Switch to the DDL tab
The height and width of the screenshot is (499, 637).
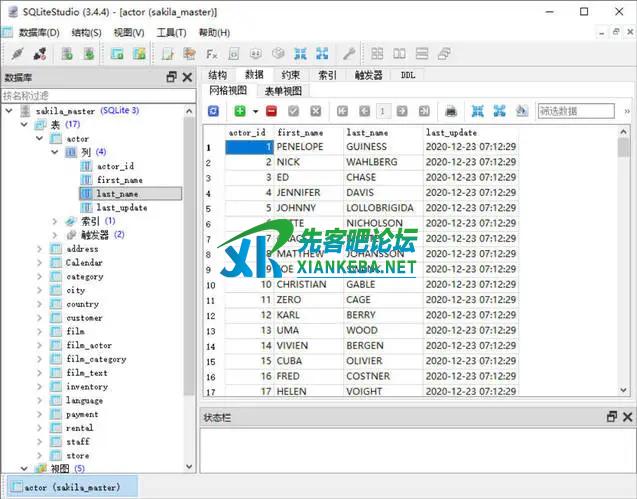408,75
